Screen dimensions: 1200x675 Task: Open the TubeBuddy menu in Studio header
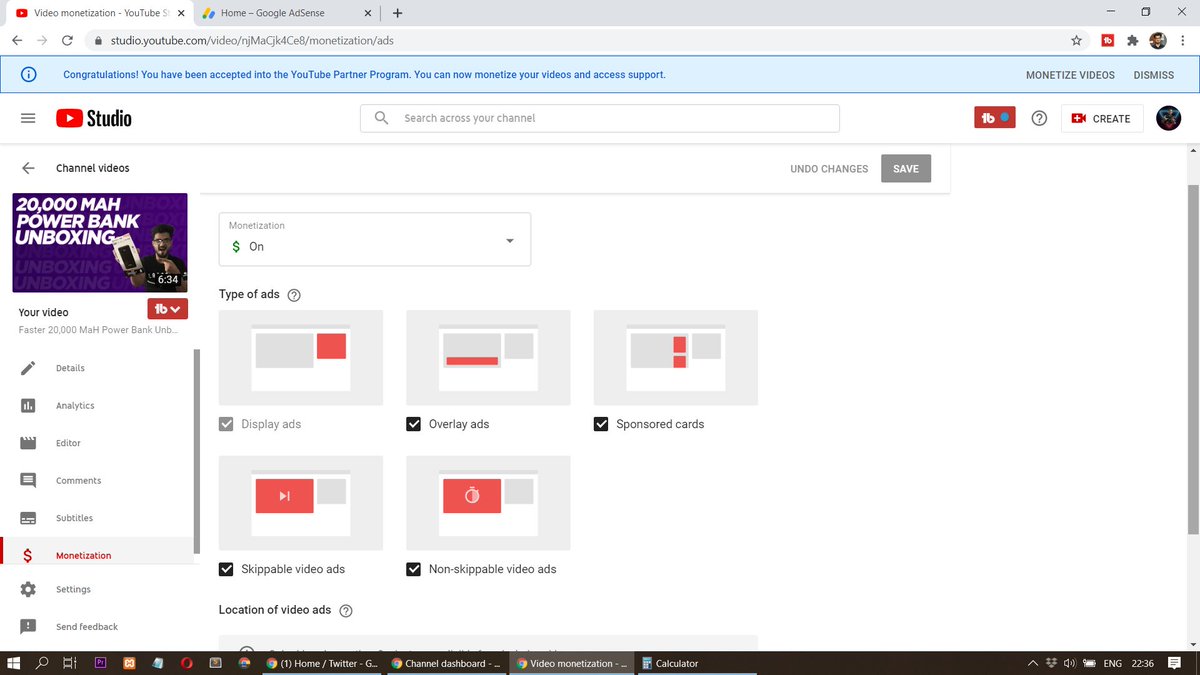pyautogui.click(x=995, y=118)
